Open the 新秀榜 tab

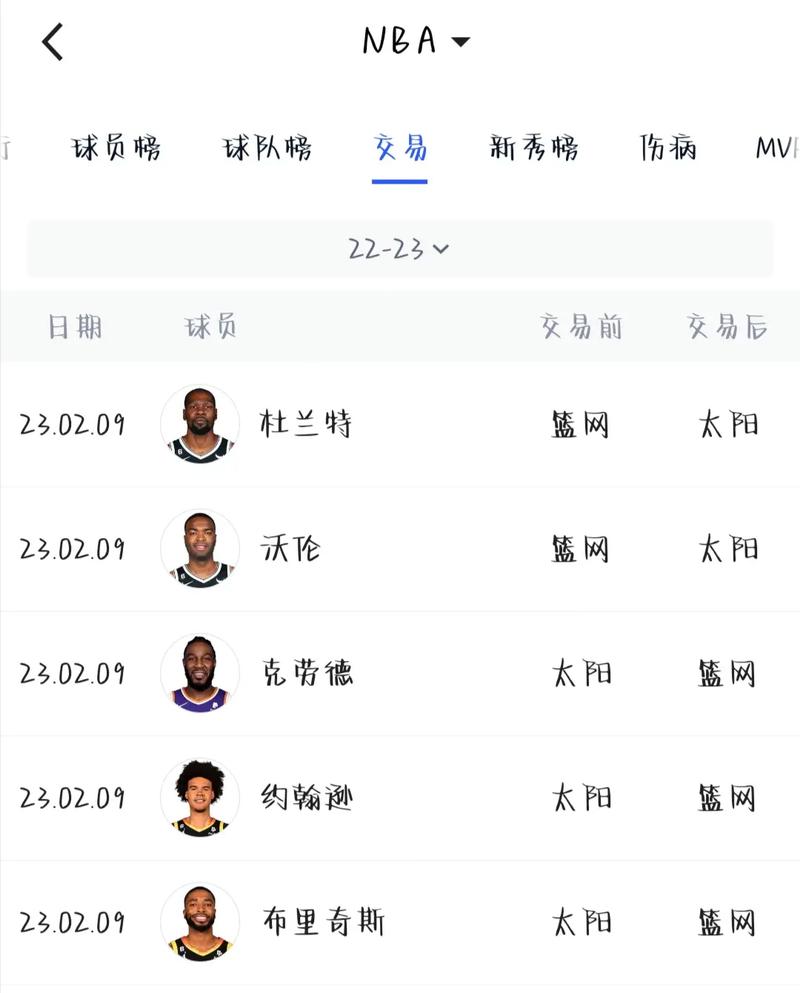pyautogui.click(x=534, y=149)
